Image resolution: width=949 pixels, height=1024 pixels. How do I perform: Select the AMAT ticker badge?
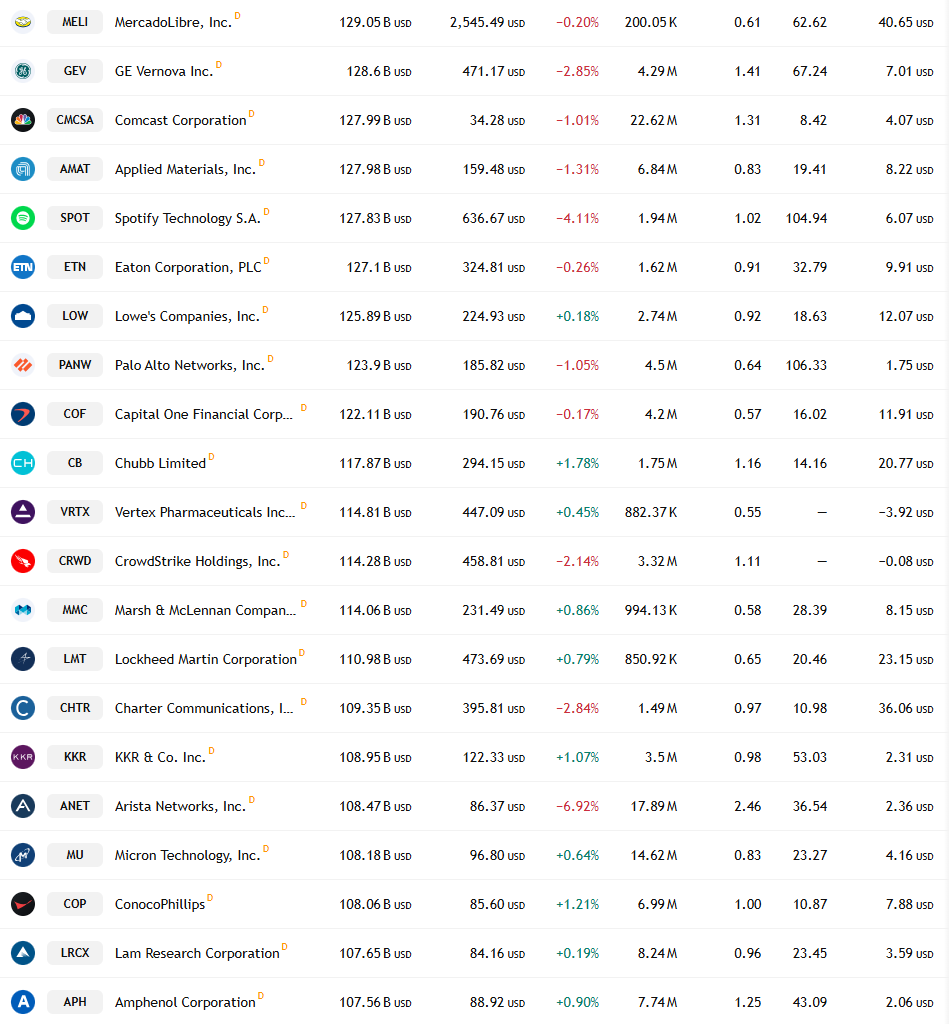(75, 169)
